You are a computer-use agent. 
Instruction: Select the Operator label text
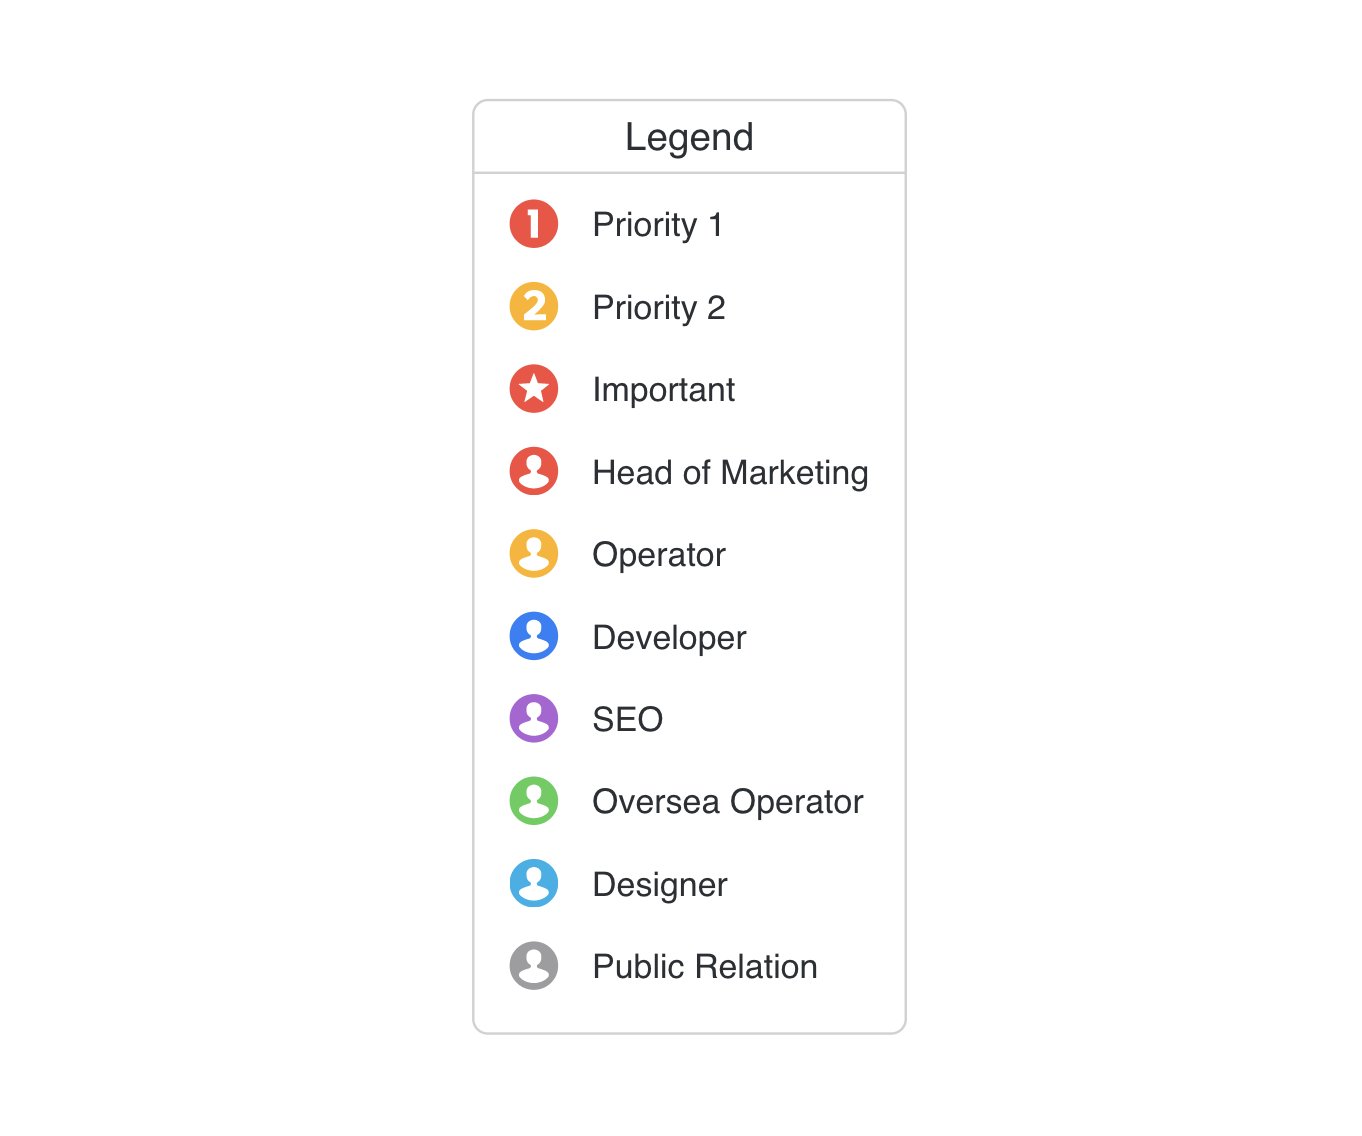659,555
